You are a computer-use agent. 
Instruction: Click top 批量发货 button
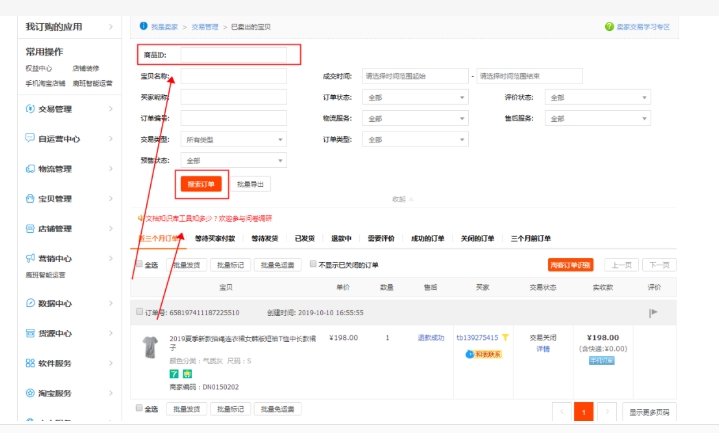(187, 265)
